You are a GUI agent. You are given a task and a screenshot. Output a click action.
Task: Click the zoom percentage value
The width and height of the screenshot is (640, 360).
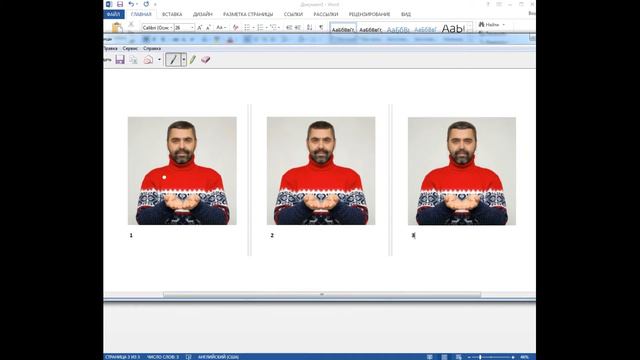[x=524, y=357]
